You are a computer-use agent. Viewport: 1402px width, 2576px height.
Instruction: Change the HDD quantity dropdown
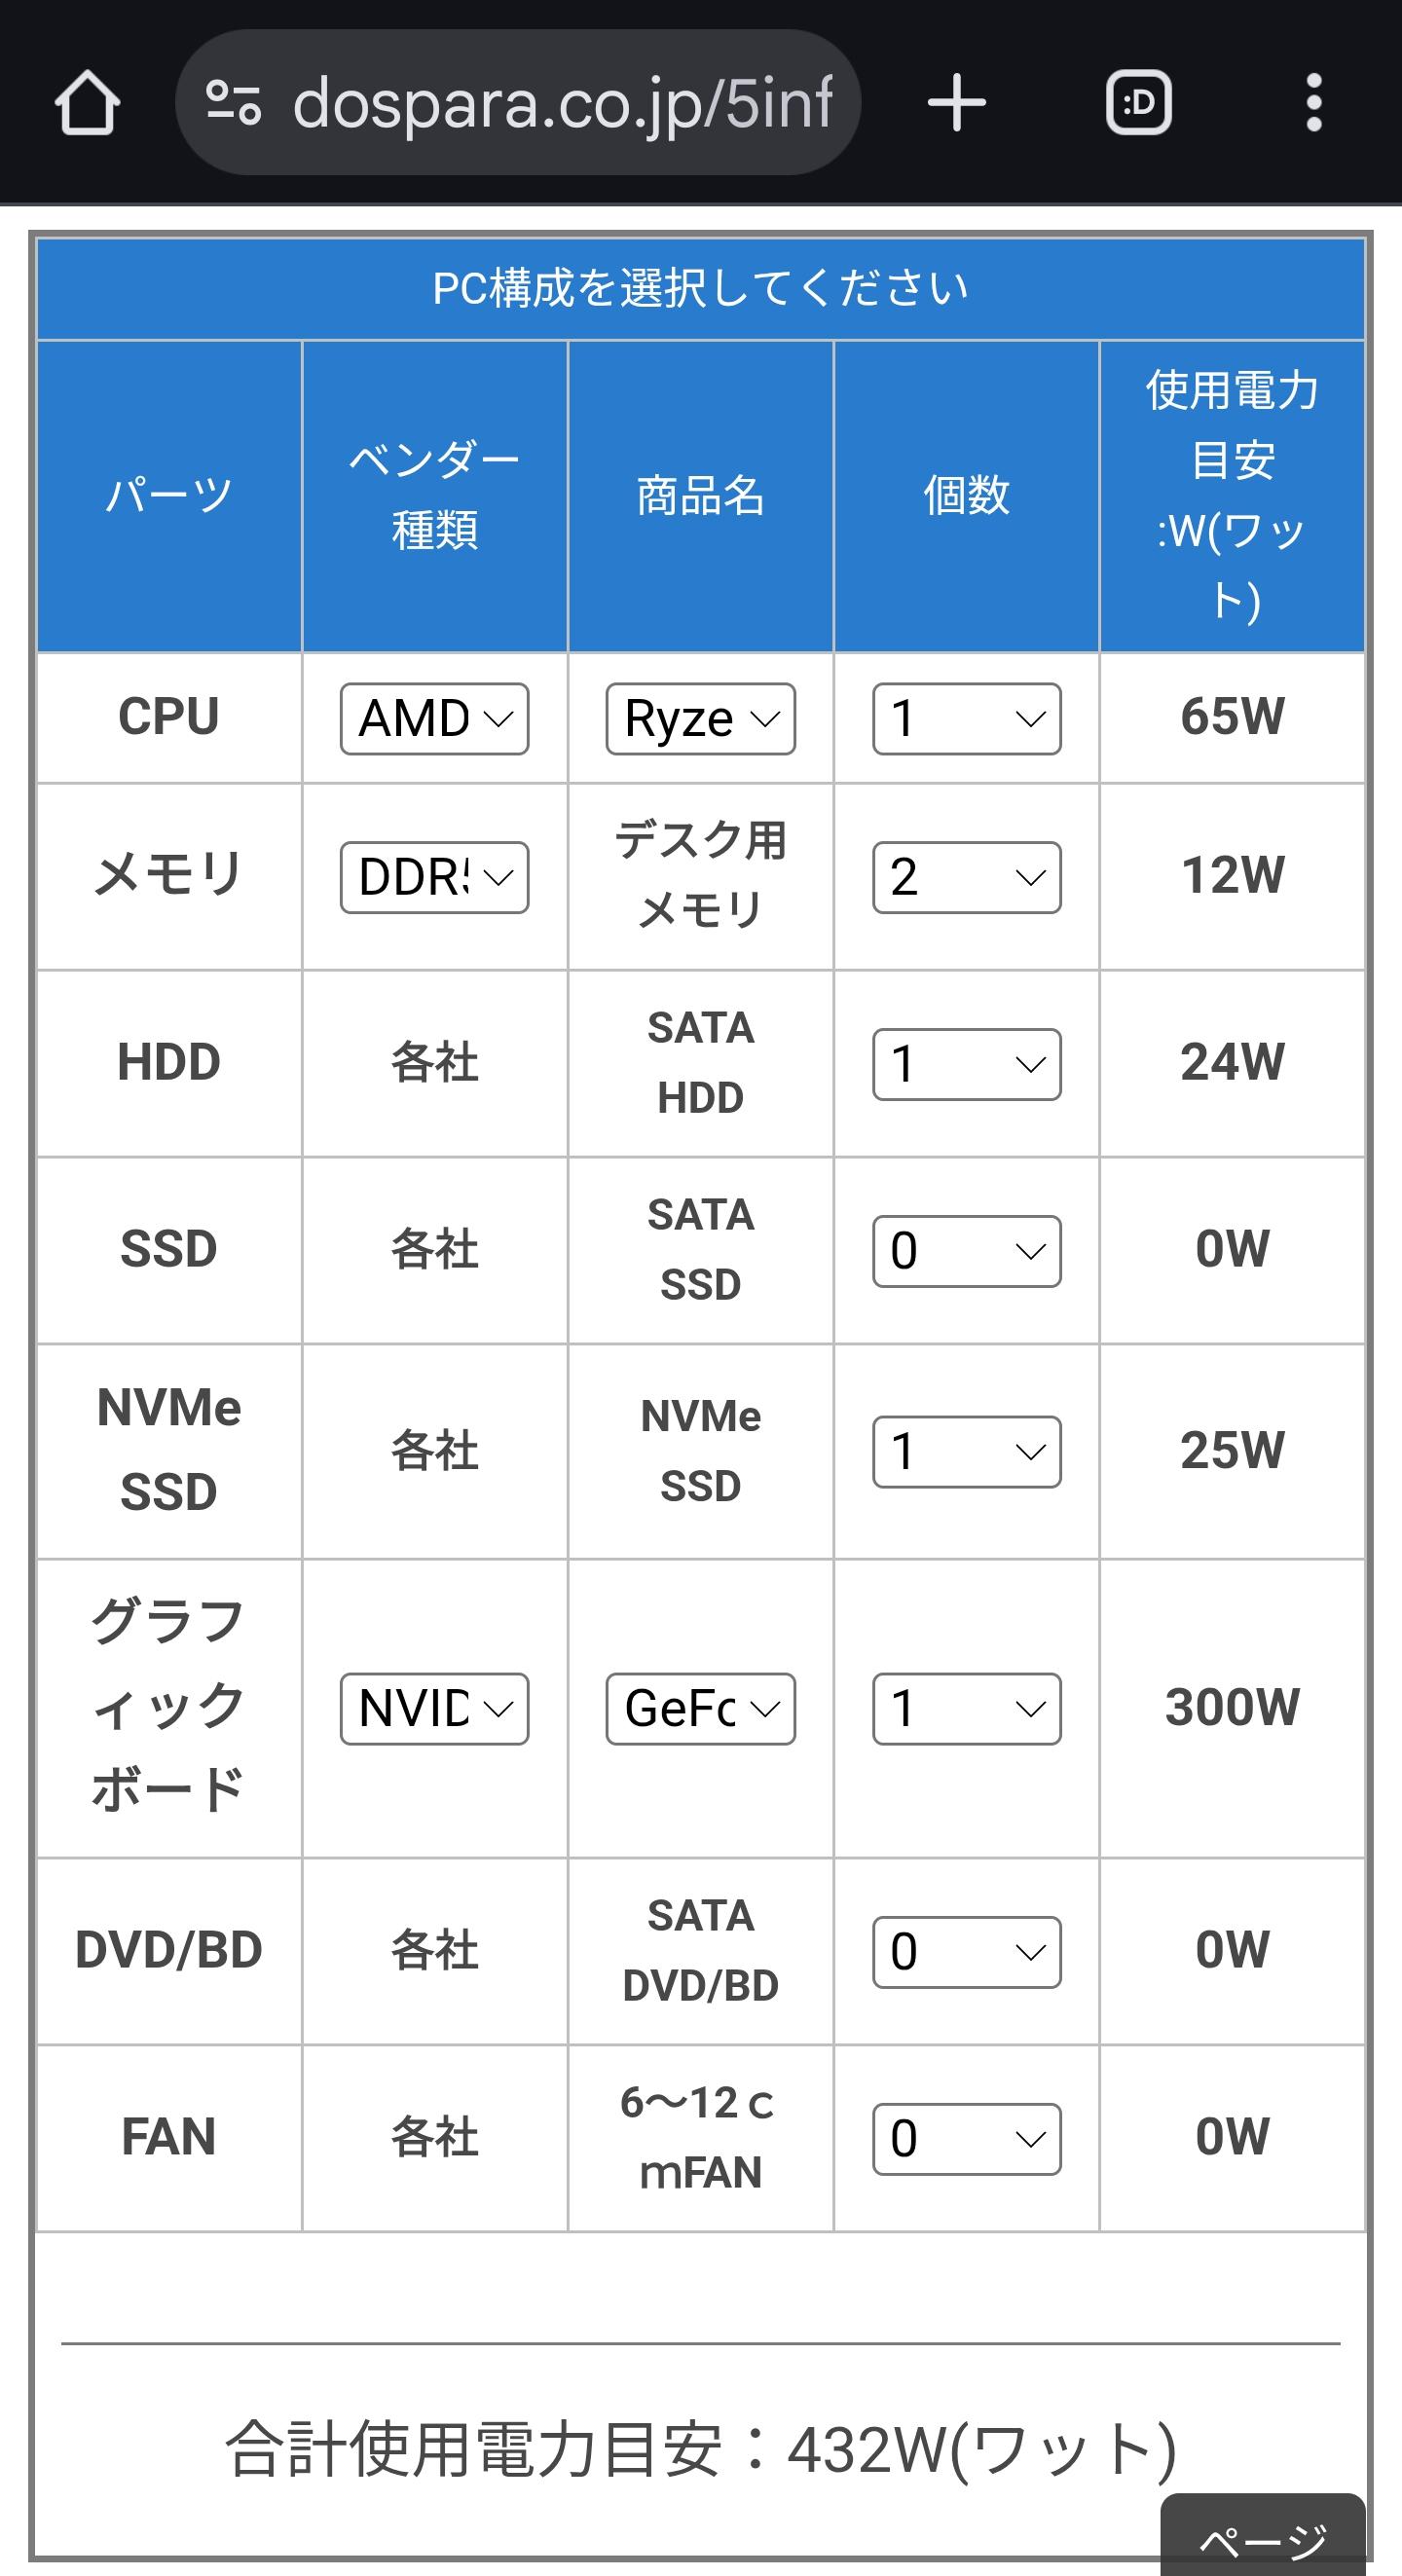click(x=966, y=1064)
